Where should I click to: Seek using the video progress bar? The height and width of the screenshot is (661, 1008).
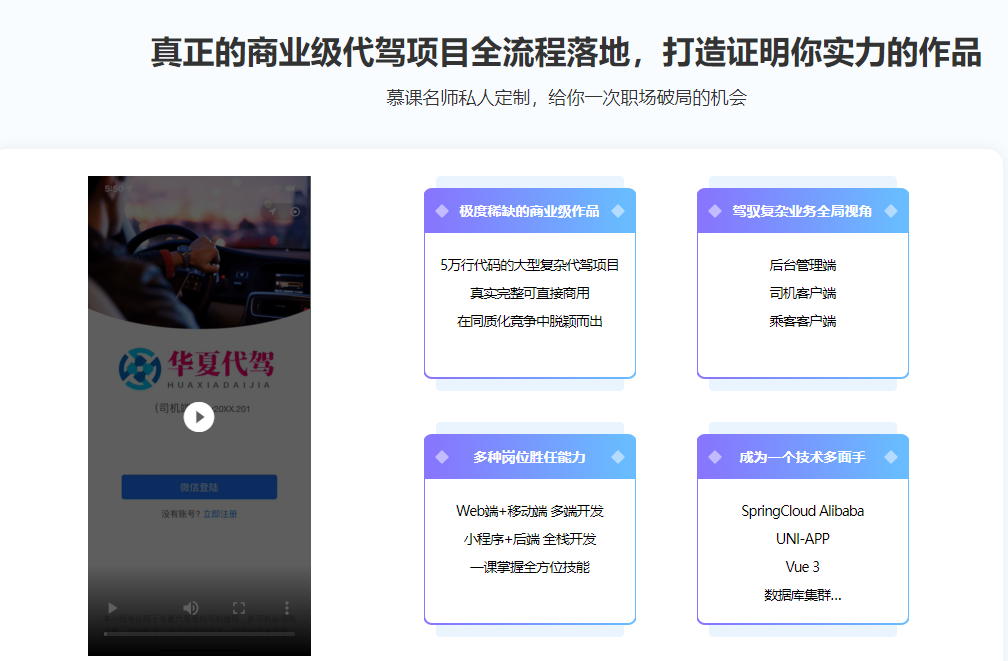pyautogui.click(x=199, y=633)
